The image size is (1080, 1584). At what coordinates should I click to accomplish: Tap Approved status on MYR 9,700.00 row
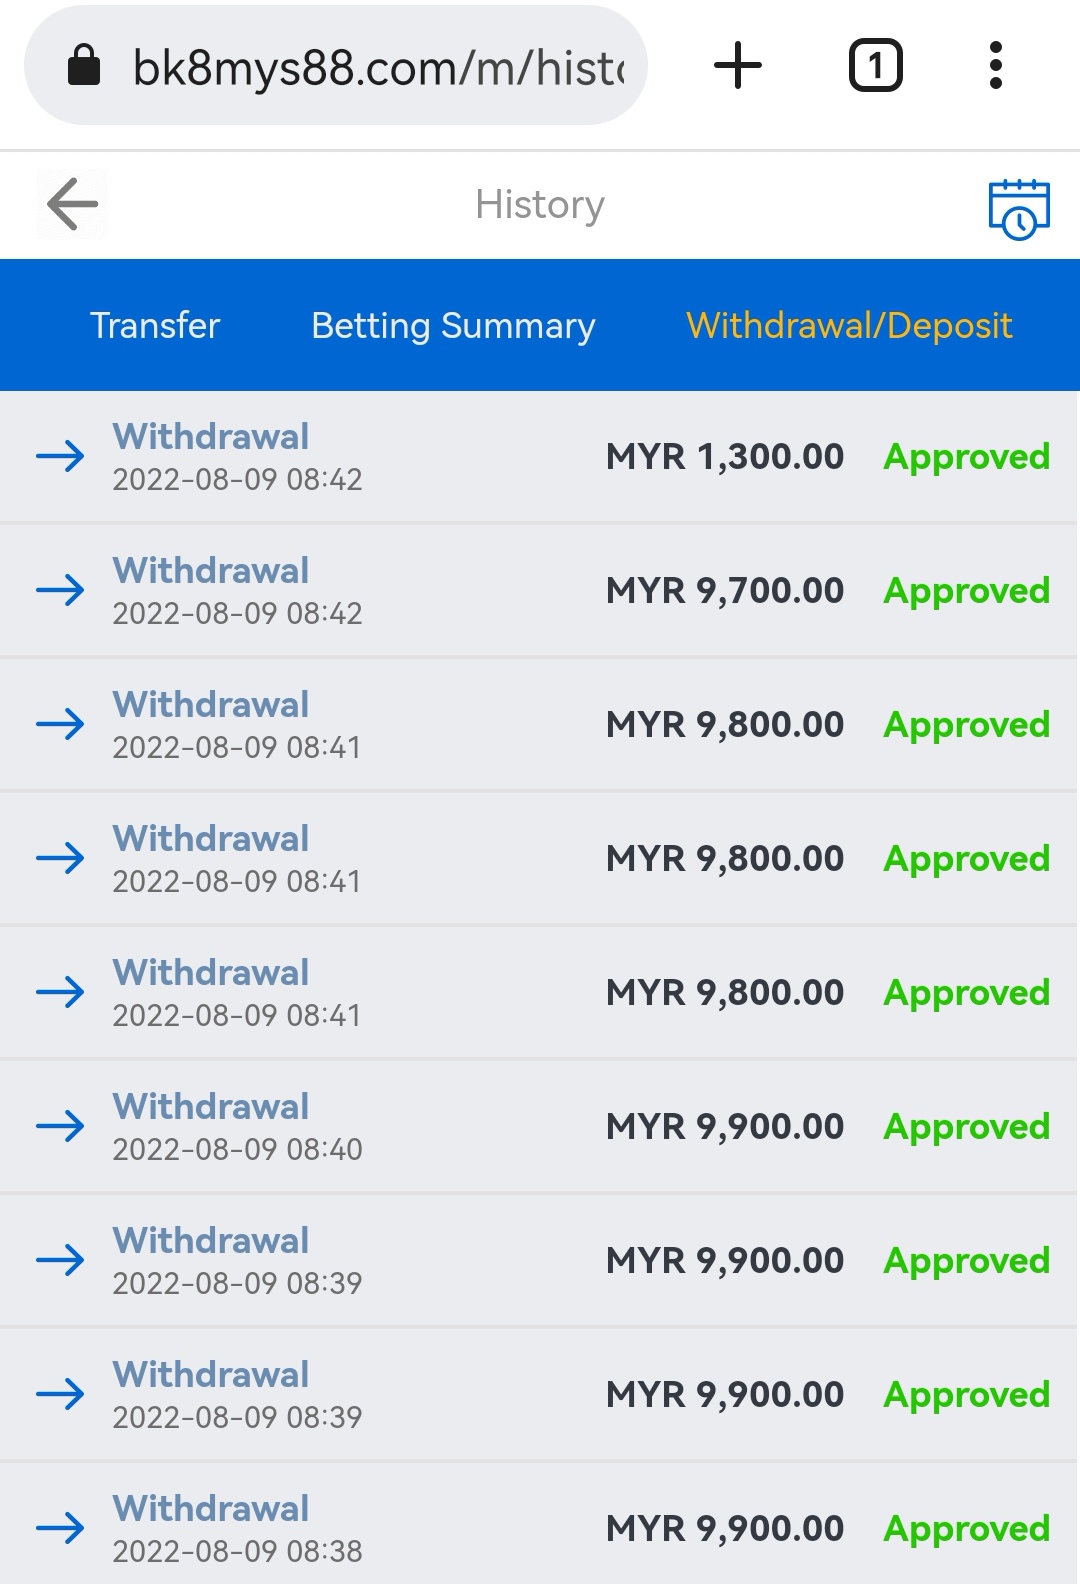[x=966, y=591]
